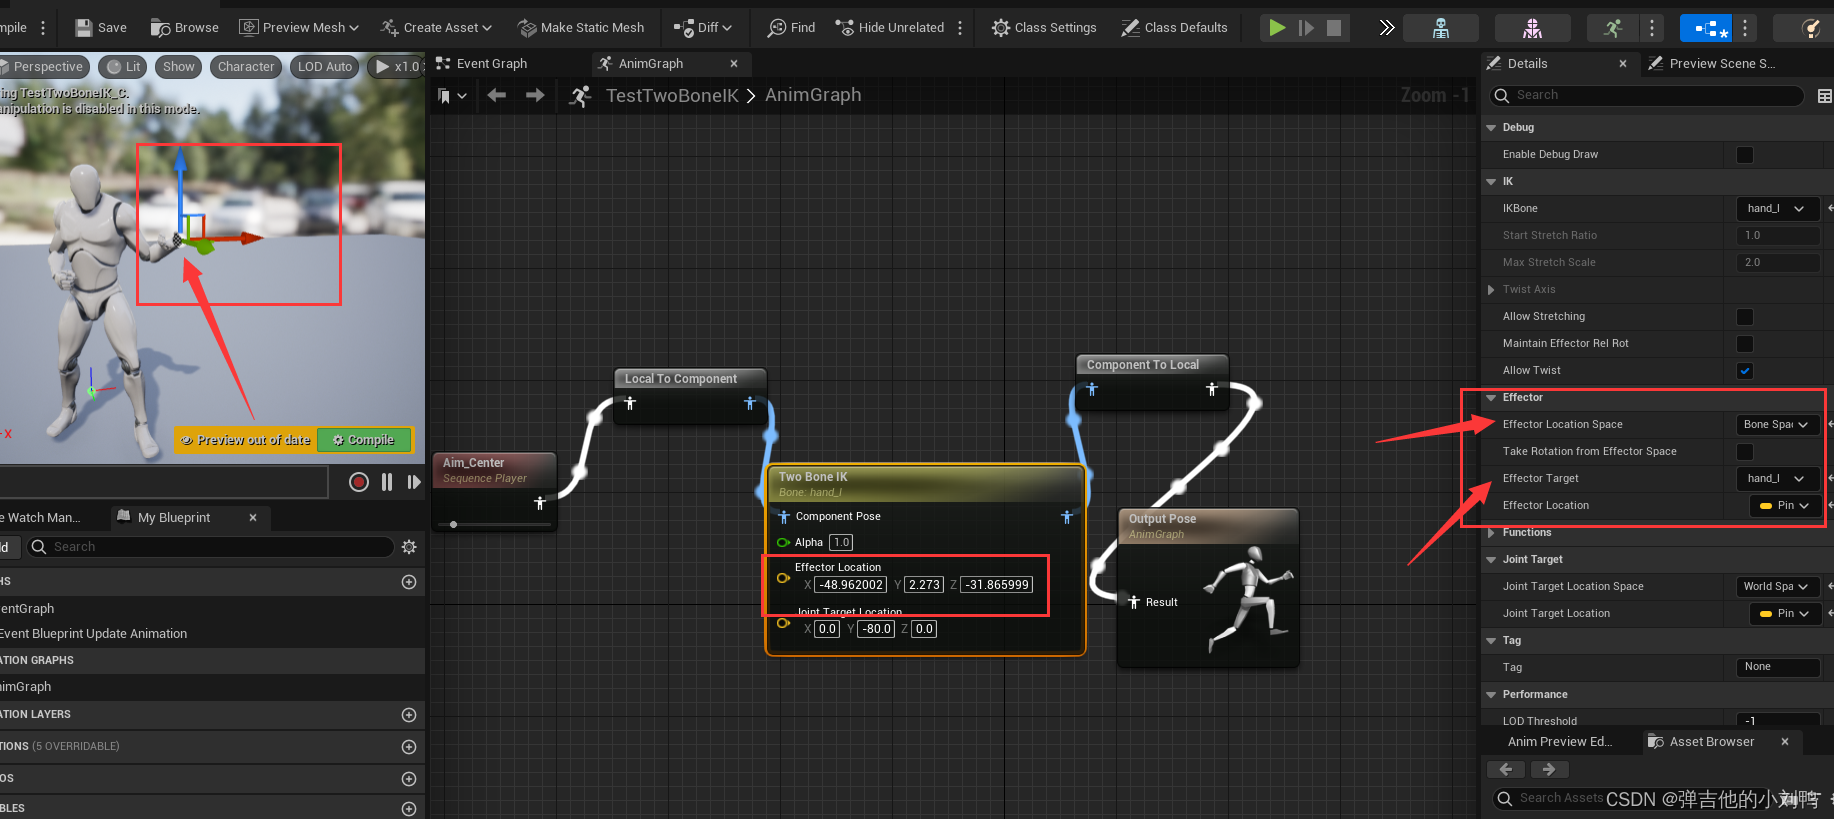Screen dimensions: 1834x819
Task: Click the navigate back arrow in graph
Action: [x=497, y=95]
